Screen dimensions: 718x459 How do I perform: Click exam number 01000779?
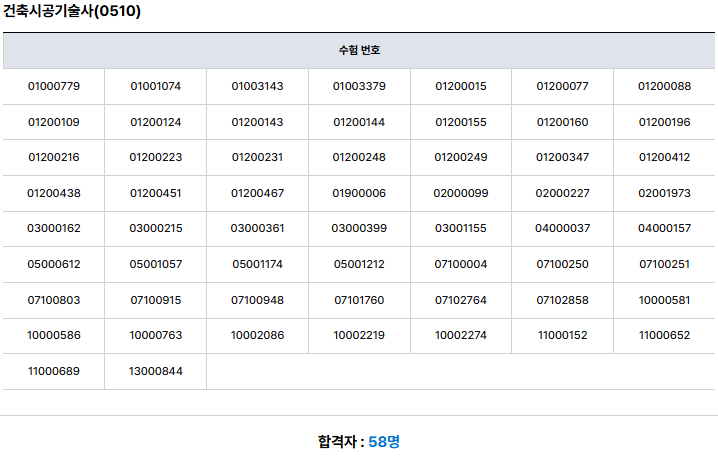(54, 86)
